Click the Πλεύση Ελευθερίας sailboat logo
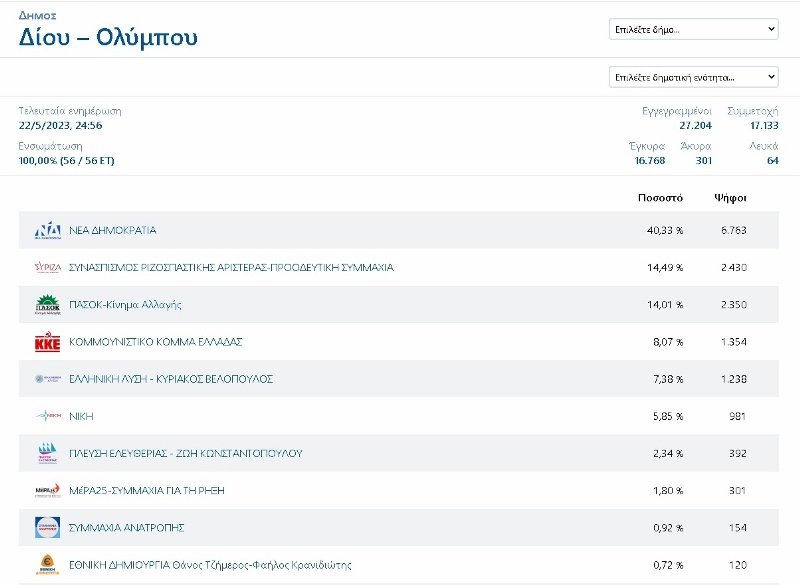Screen dimensions: 800x585 click(x=47, y=453)
